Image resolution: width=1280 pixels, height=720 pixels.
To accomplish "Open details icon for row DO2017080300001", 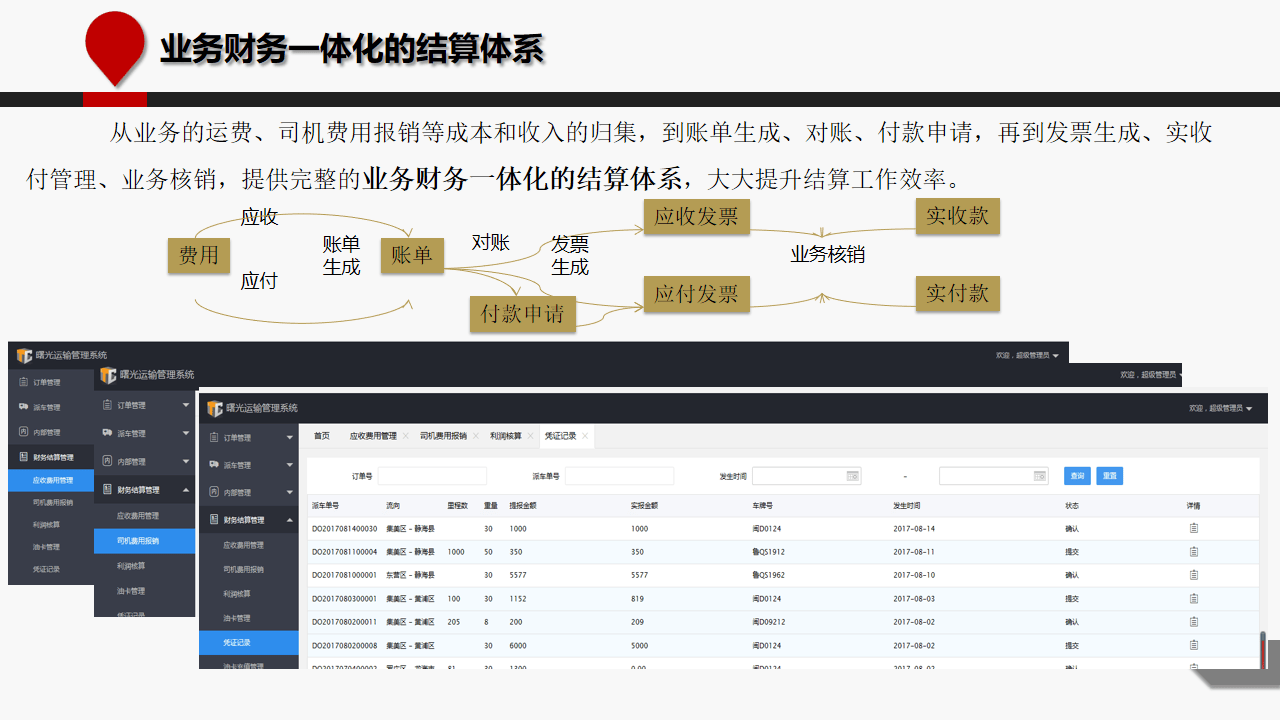I will [1194, 599].
